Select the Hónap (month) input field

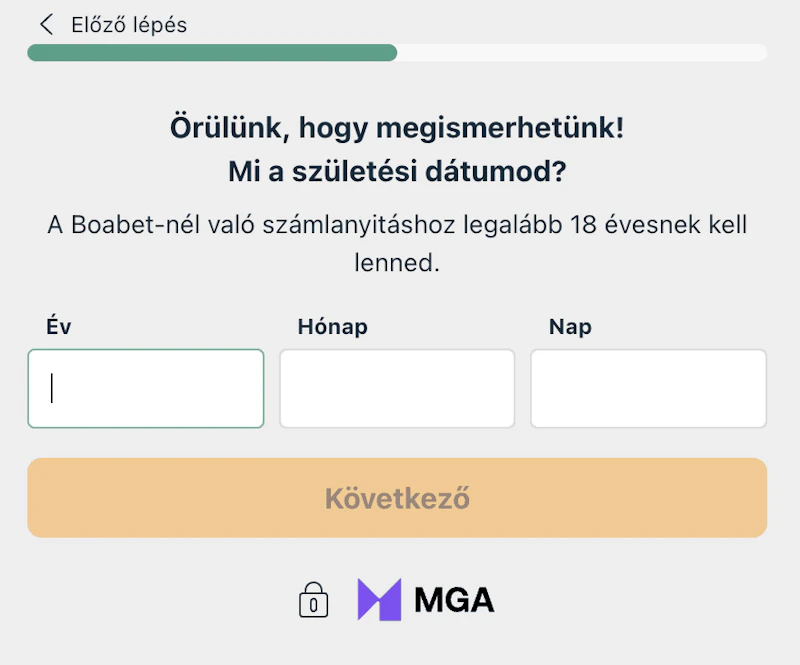pos(397,388)
